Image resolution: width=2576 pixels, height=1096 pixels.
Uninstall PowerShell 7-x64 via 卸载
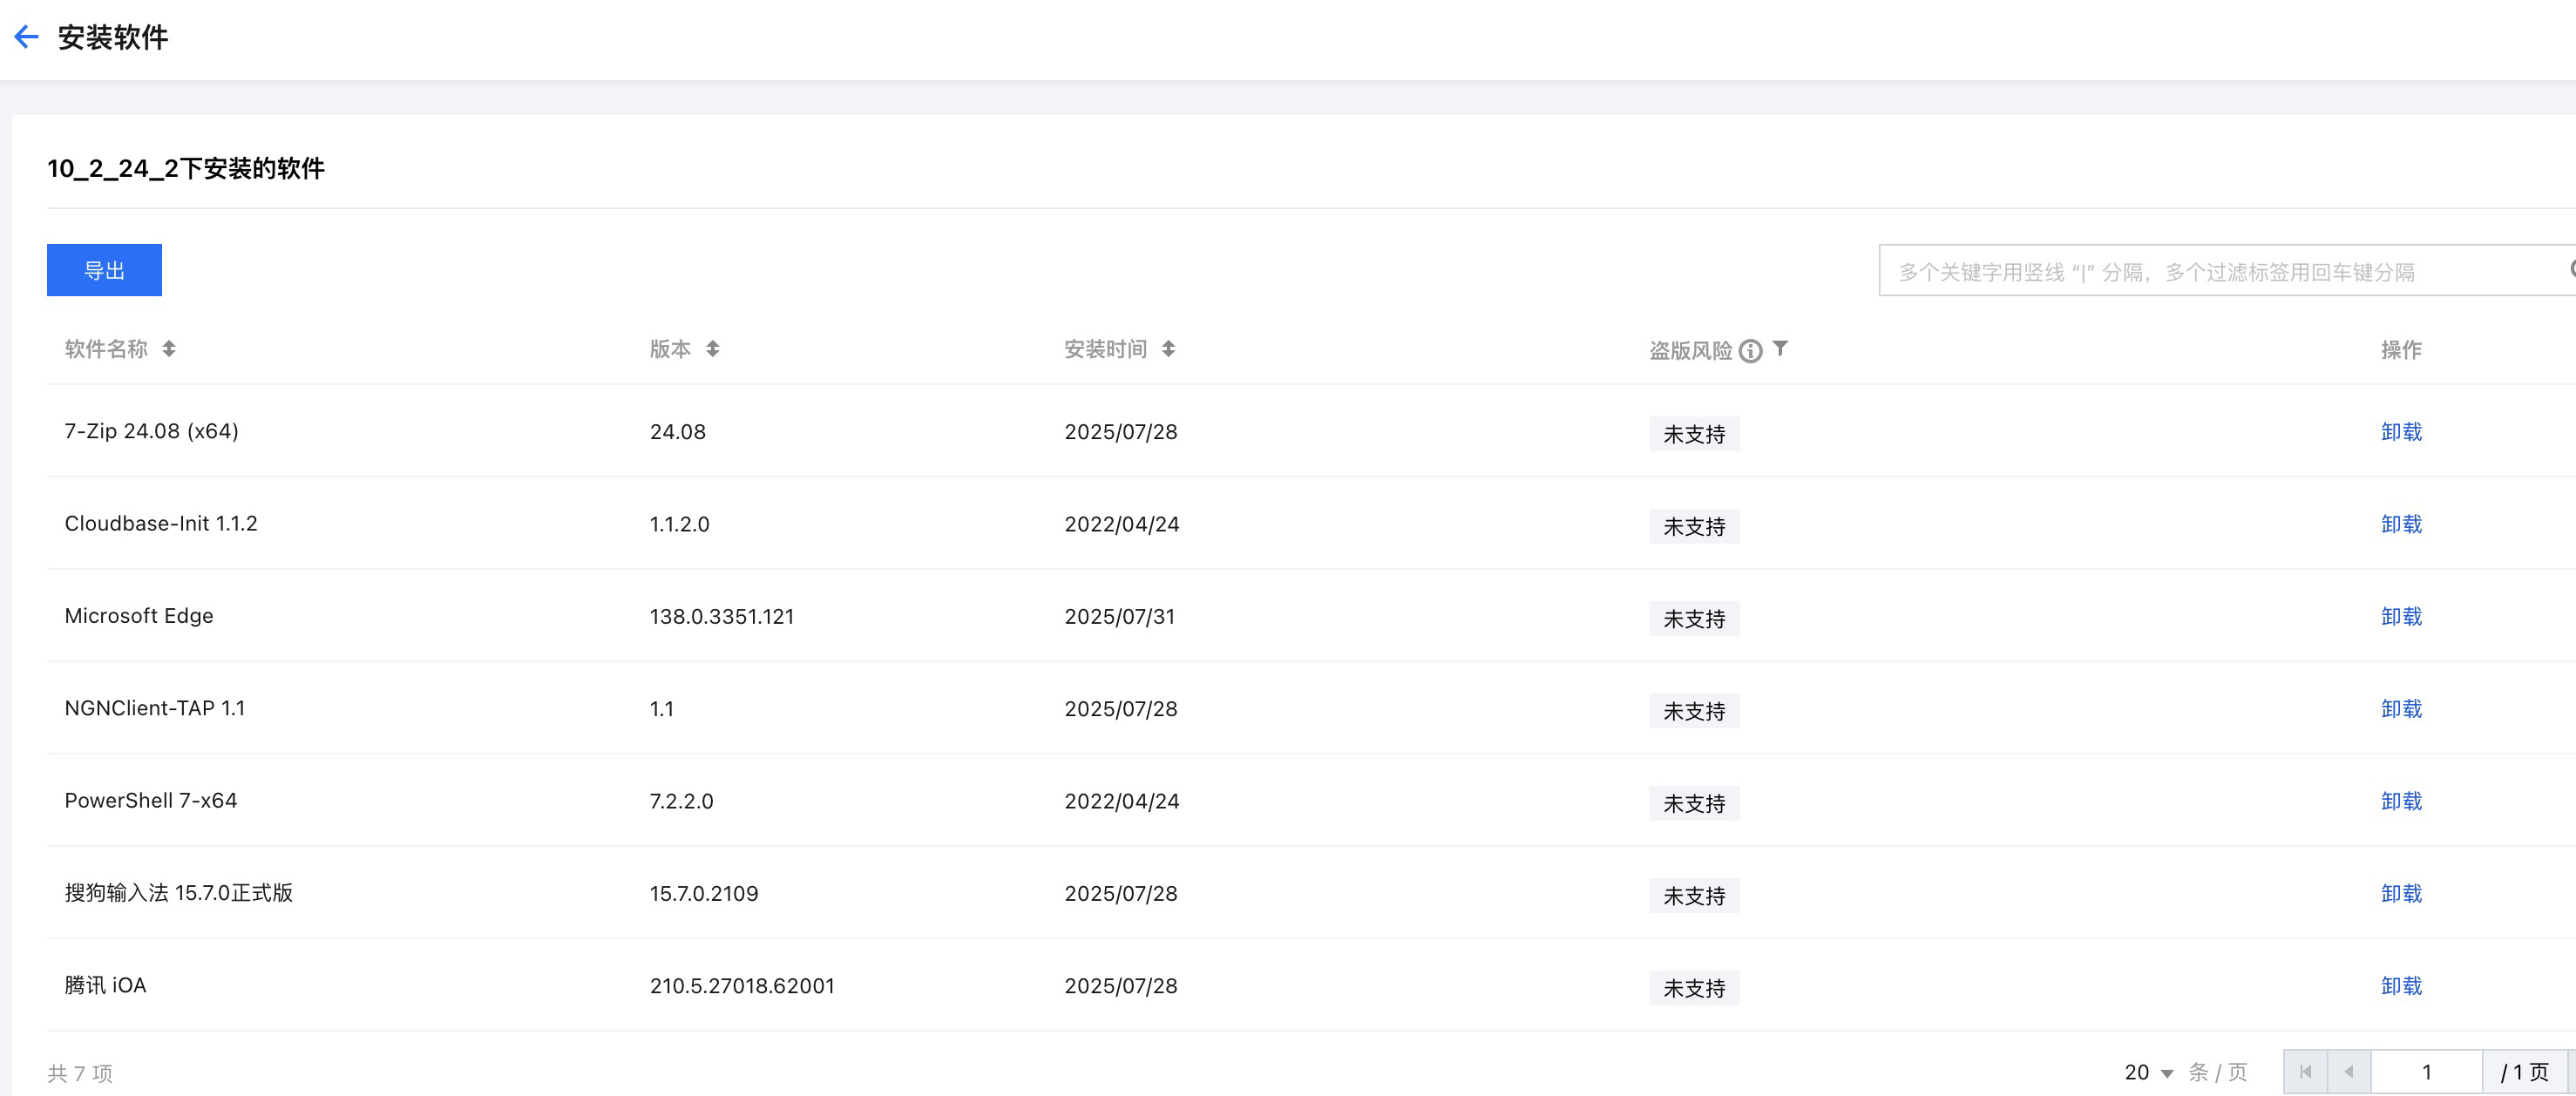tap(2400, 801)
